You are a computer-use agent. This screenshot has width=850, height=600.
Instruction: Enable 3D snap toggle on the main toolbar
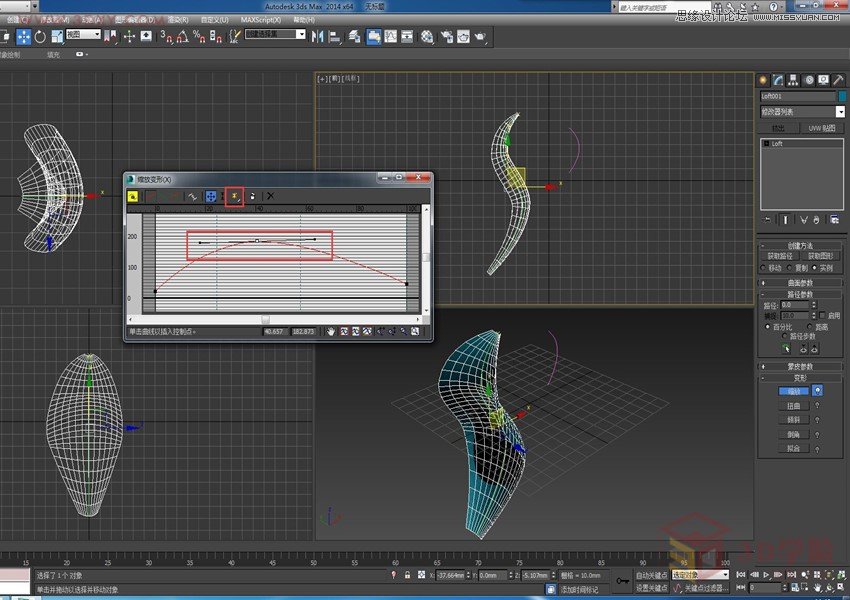point(164,38)
